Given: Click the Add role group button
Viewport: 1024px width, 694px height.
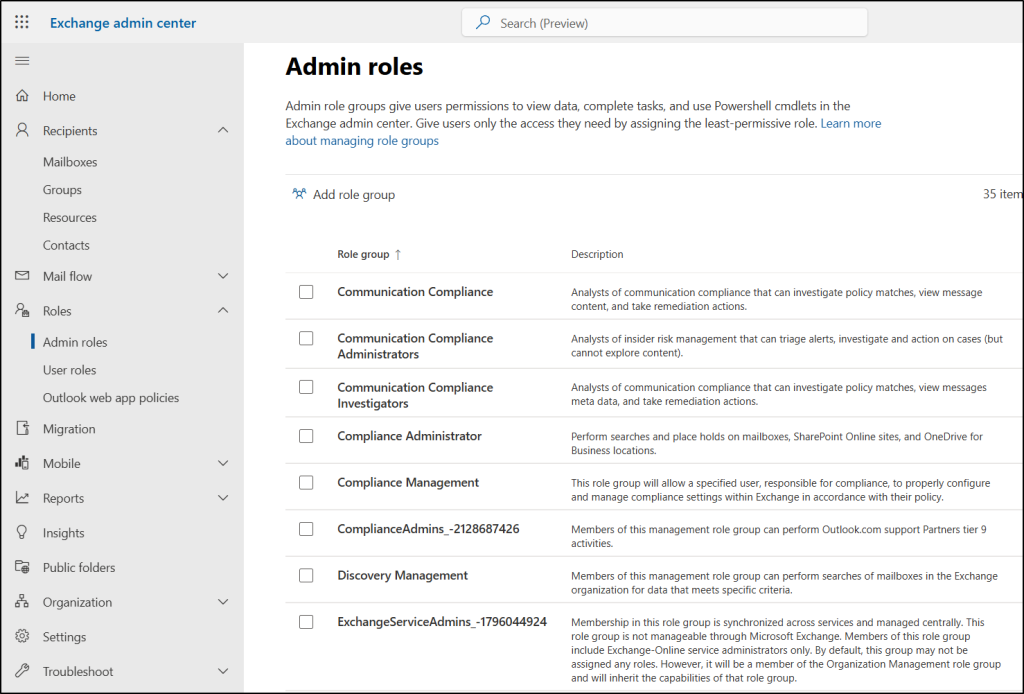Looking at the screenshot, I should pos(344,195).
